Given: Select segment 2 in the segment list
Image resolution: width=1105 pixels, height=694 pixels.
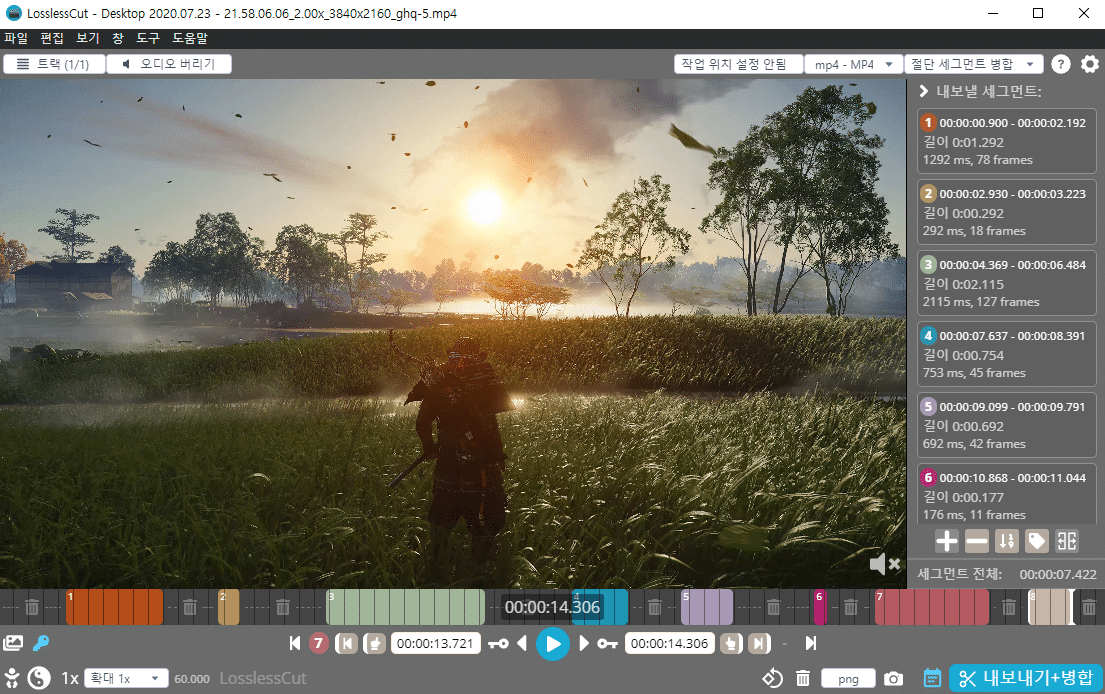Looking at the screenshot, I should 1006,212.
